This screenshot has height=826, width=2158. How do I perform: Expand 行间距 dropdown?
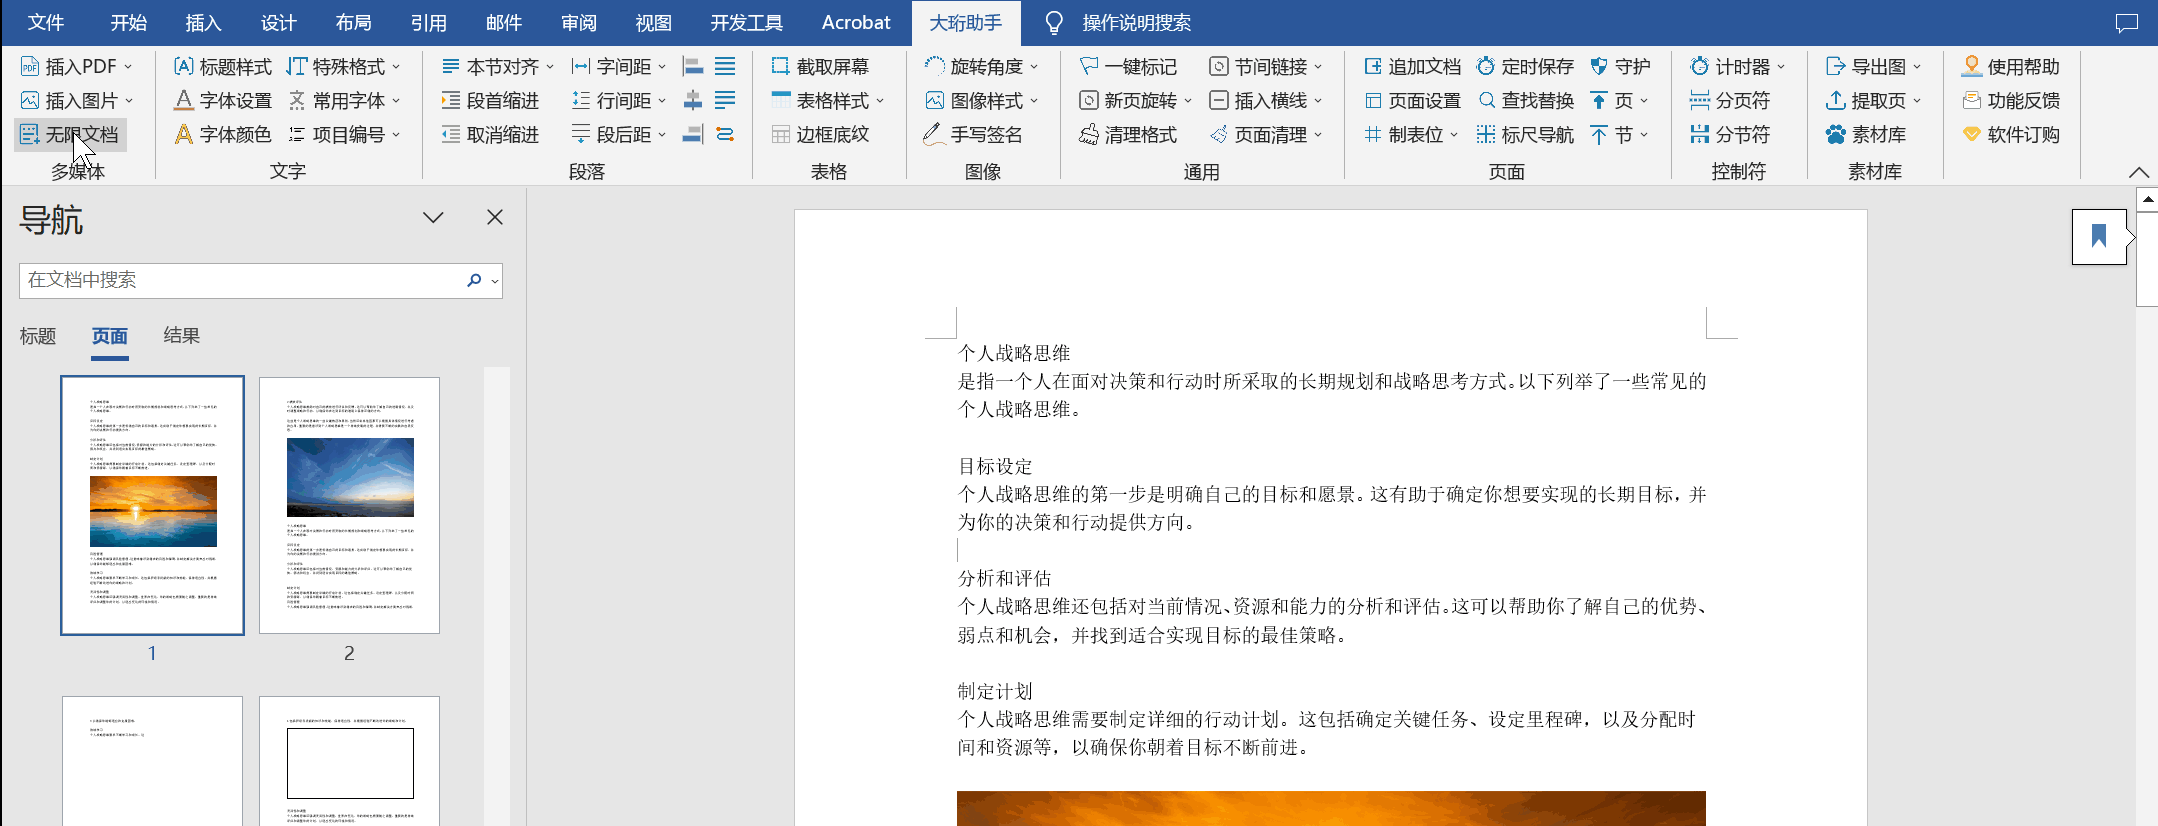pyautogui.click(x=662, y=101)
